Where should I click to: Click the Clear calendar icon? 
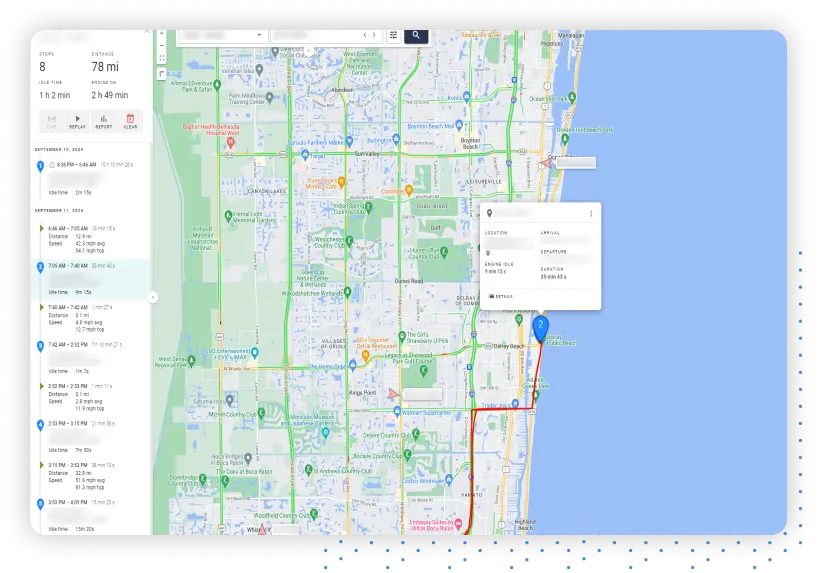point(130,121)
